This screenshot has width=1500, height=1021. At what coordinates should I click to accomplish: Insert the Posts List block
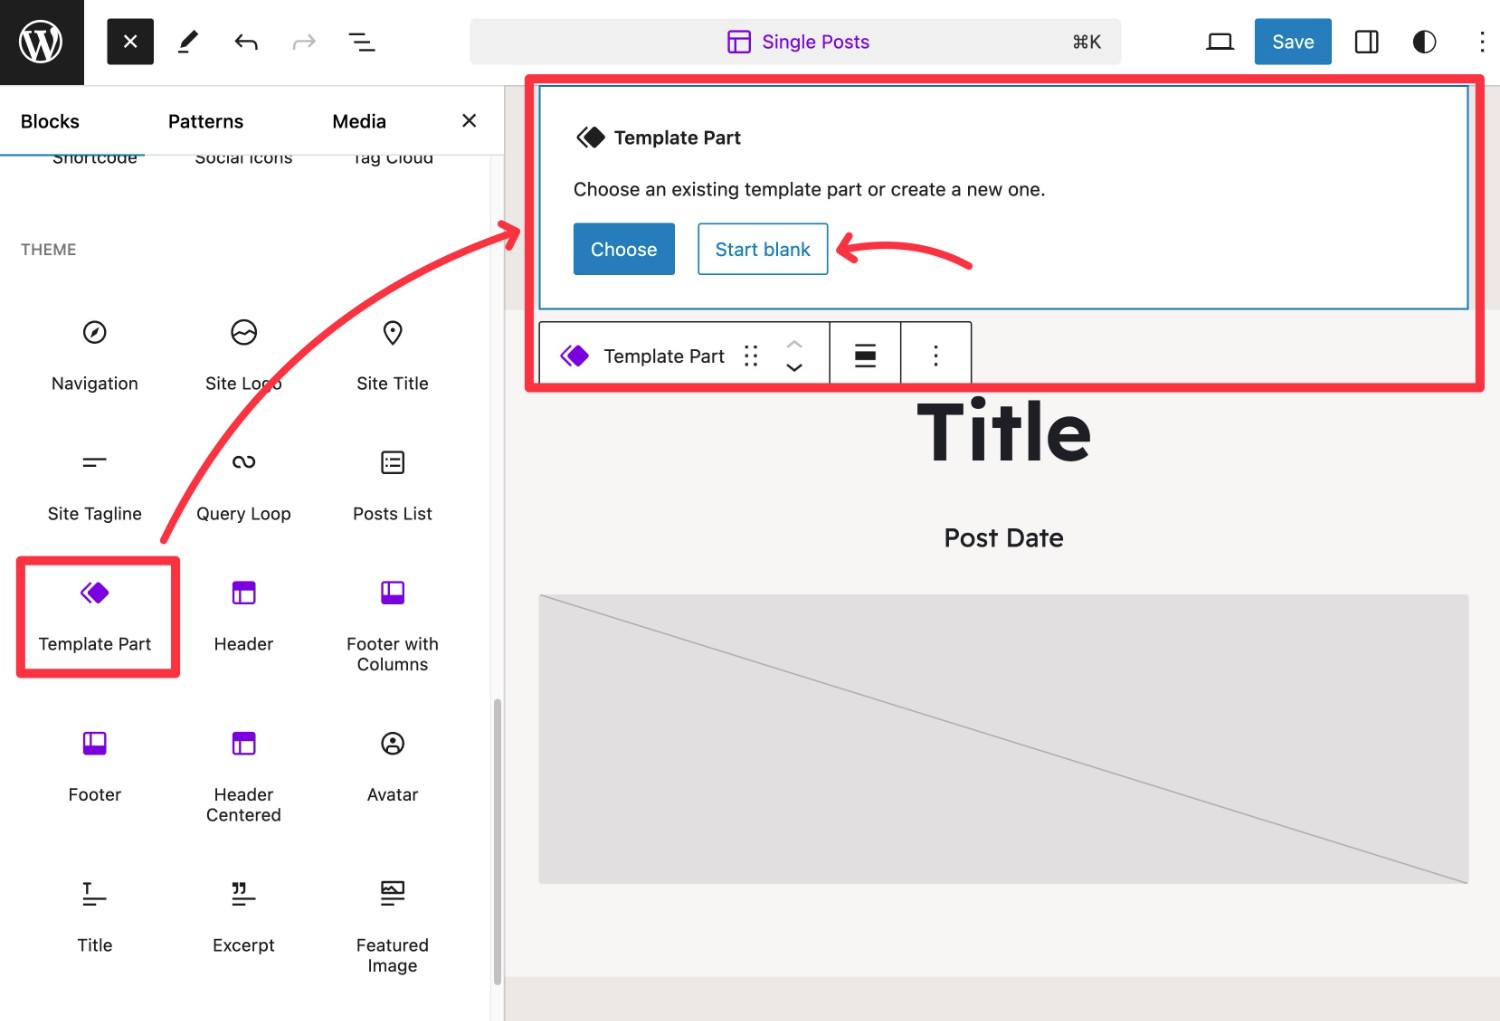[x=392, y=486]
